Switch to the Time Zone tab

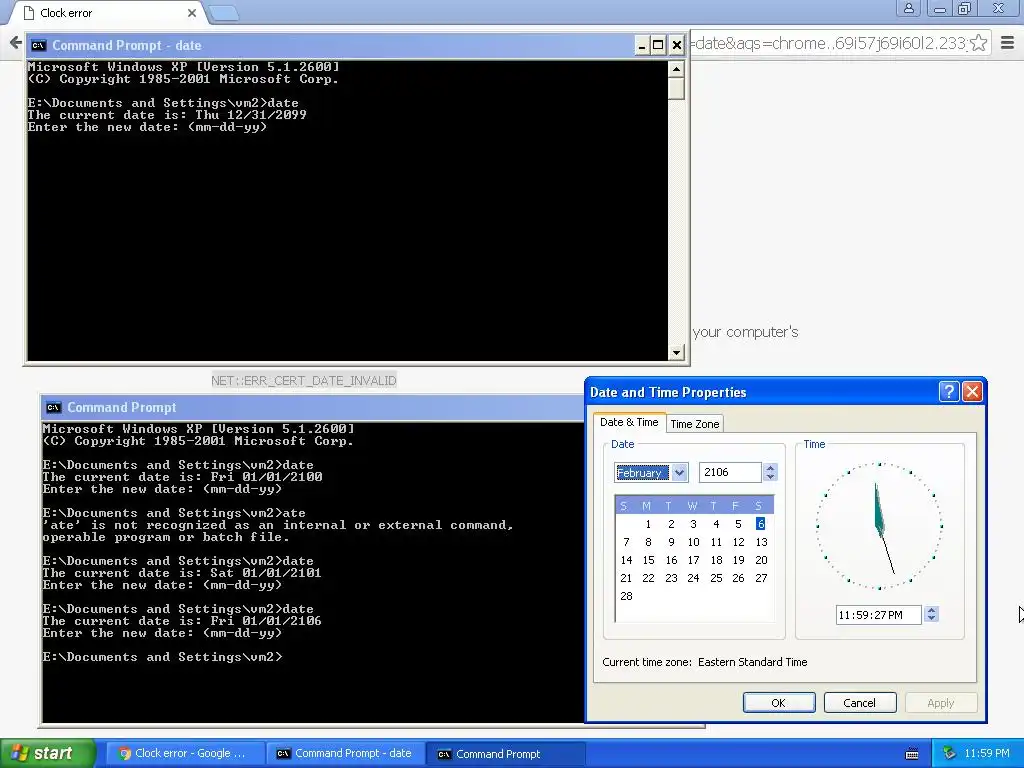tap(695, 424)
